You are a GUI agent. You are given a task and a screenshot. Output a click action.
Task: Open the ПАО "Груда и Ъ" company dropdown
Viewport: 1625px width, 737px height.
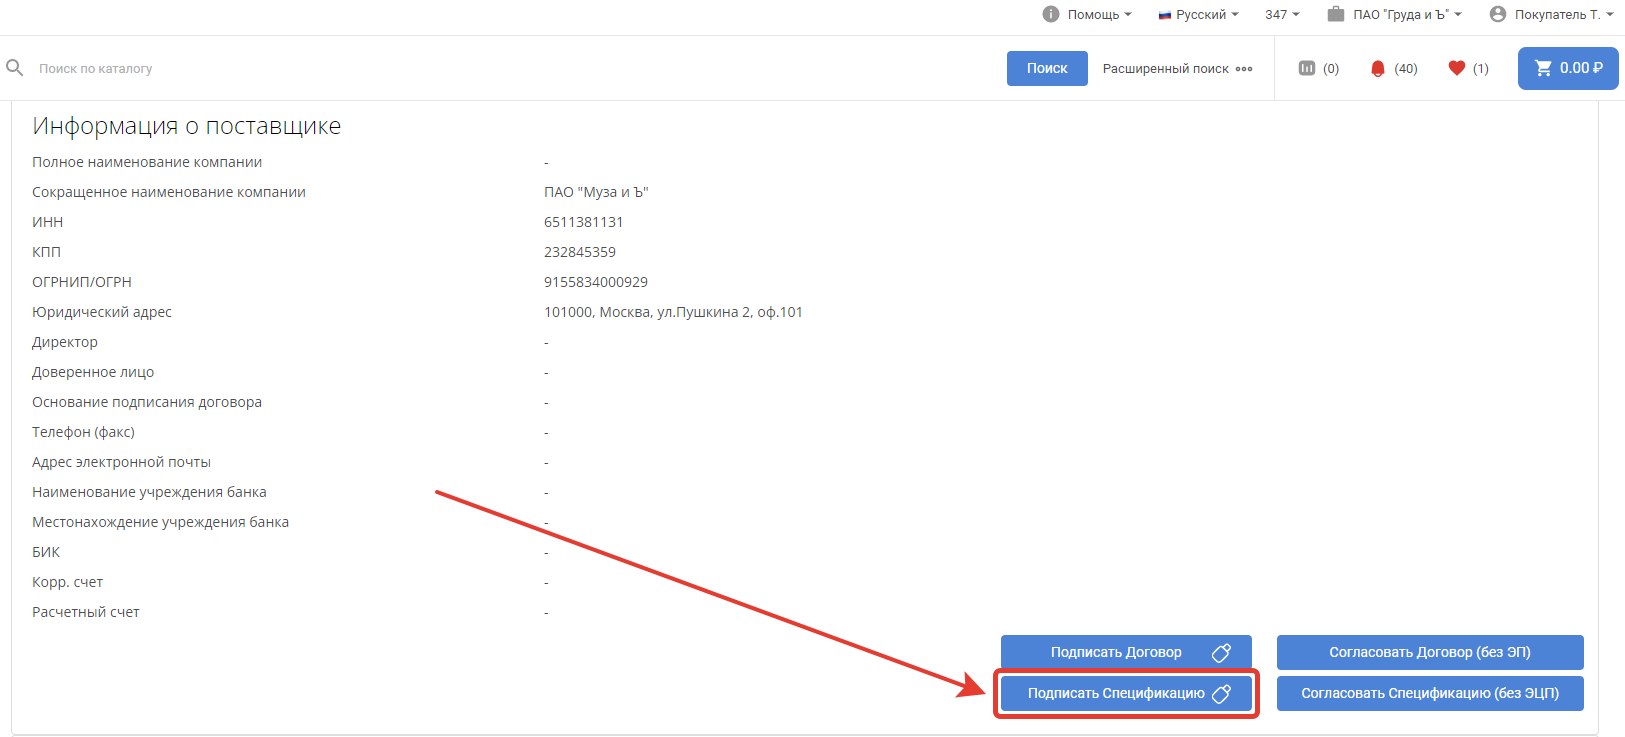pyautogui.click(x=1406, y=14)
